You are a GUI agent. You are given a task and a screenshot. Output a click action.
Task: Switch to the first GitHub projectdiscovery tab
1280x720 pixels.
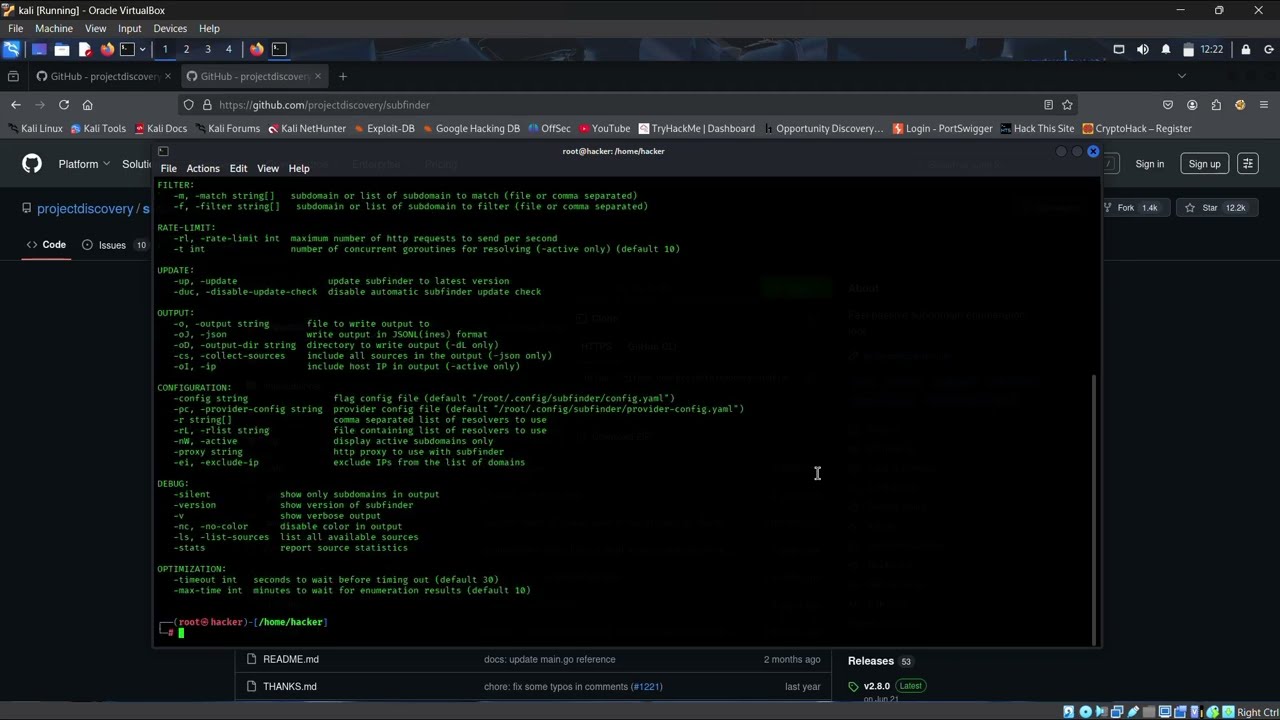[104, 76]
